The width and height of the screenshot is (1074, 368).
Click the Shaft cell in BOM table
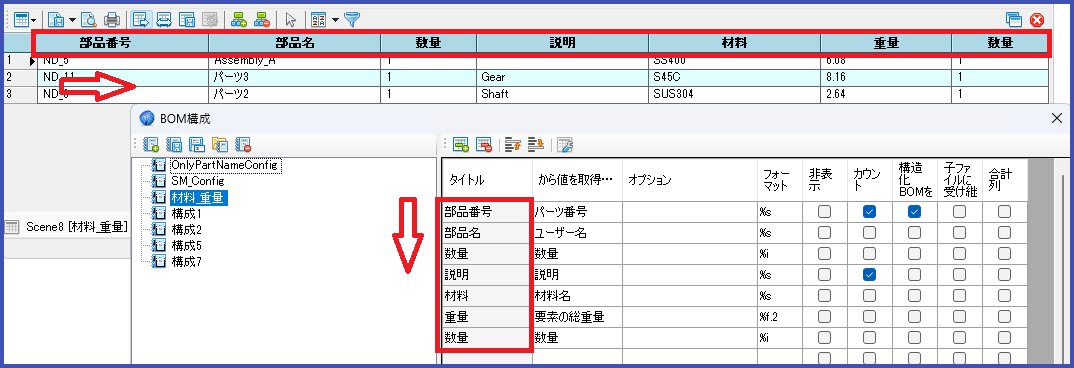(562, 94)
